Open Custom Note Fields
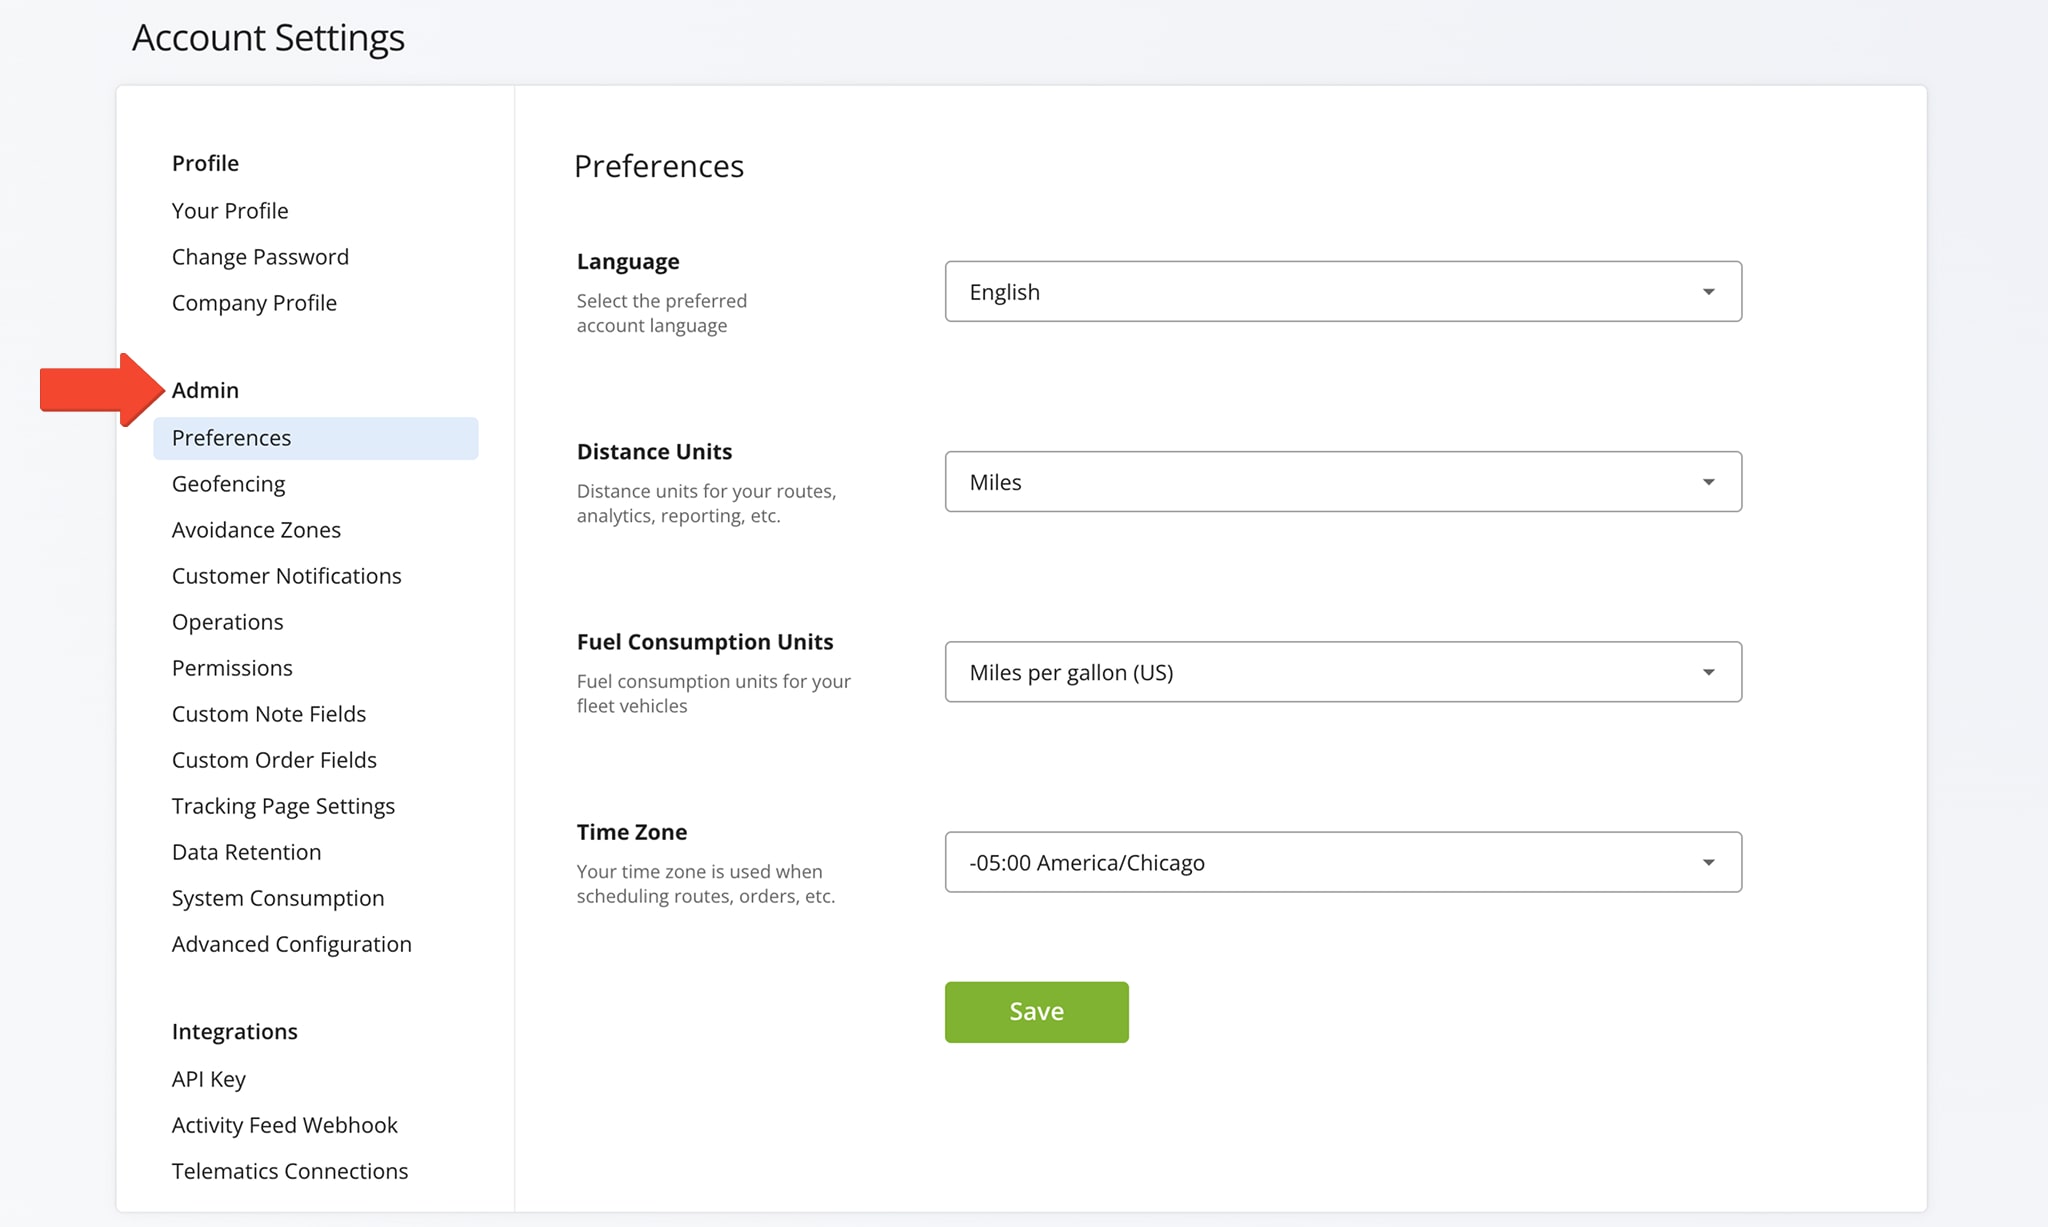 [x=269, y=713]
